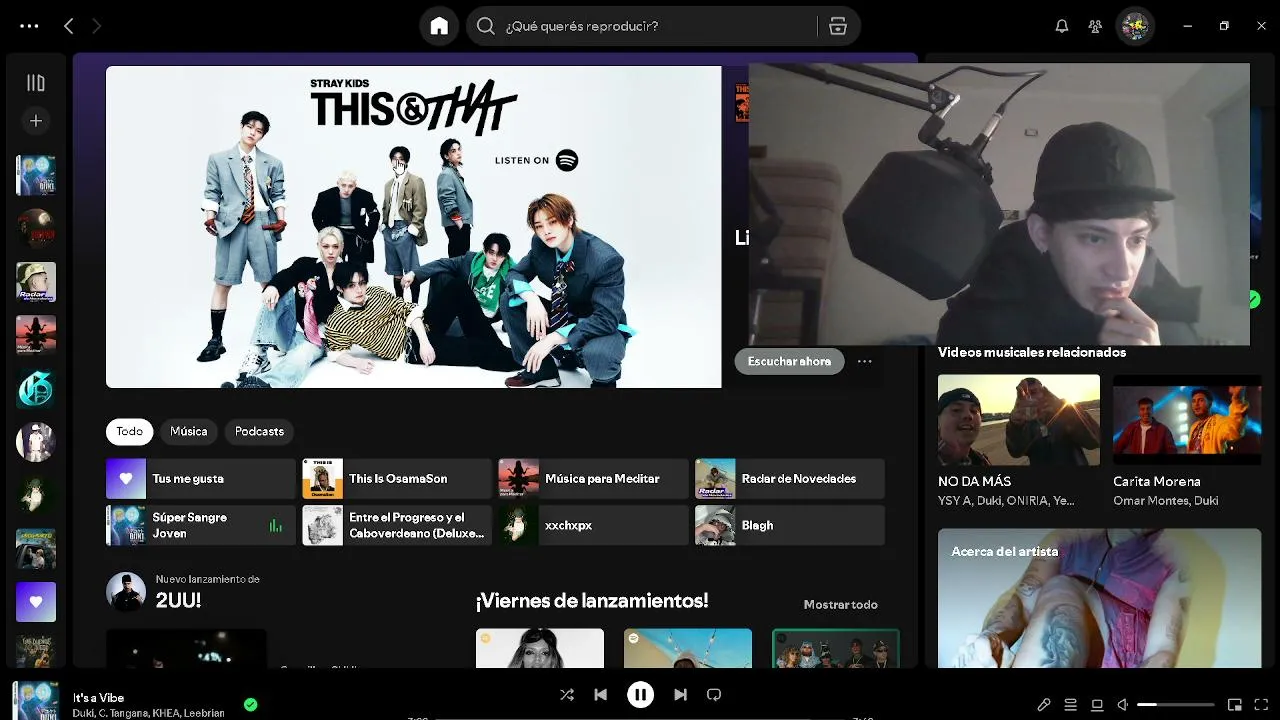Select the Podcasts filter chip

pyautogui.click(x=259, y=431)
